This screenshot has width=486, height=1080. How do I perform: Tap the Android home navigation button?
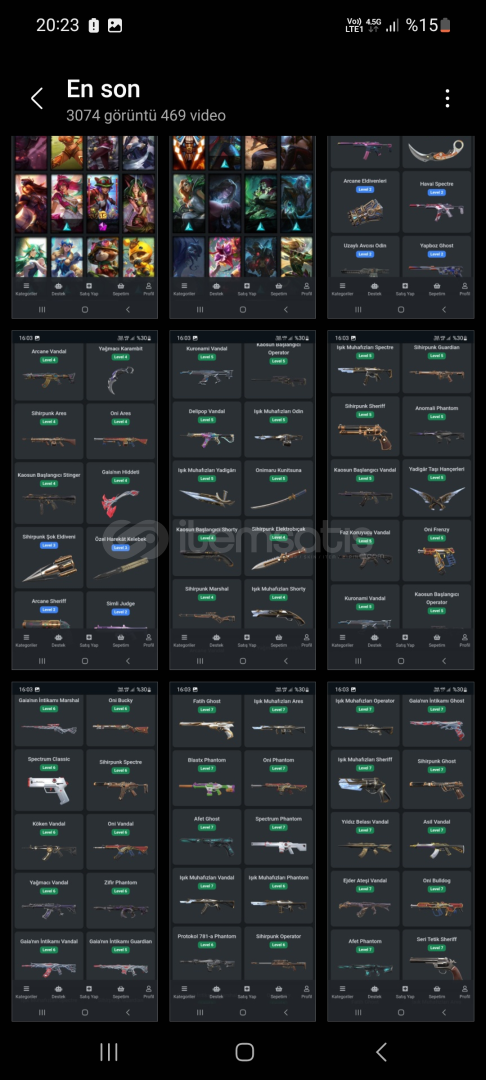tap(244, 1051)
